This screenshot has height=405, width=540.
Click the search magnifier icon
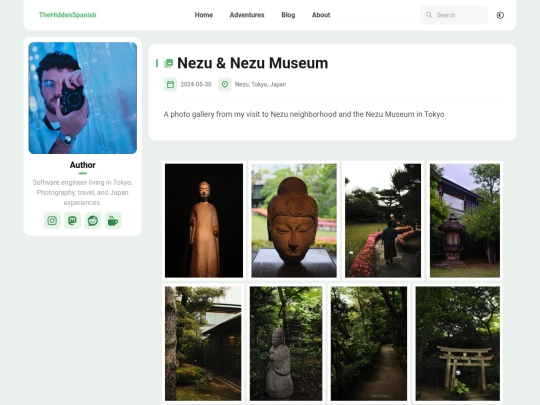[x=429, y=15]
